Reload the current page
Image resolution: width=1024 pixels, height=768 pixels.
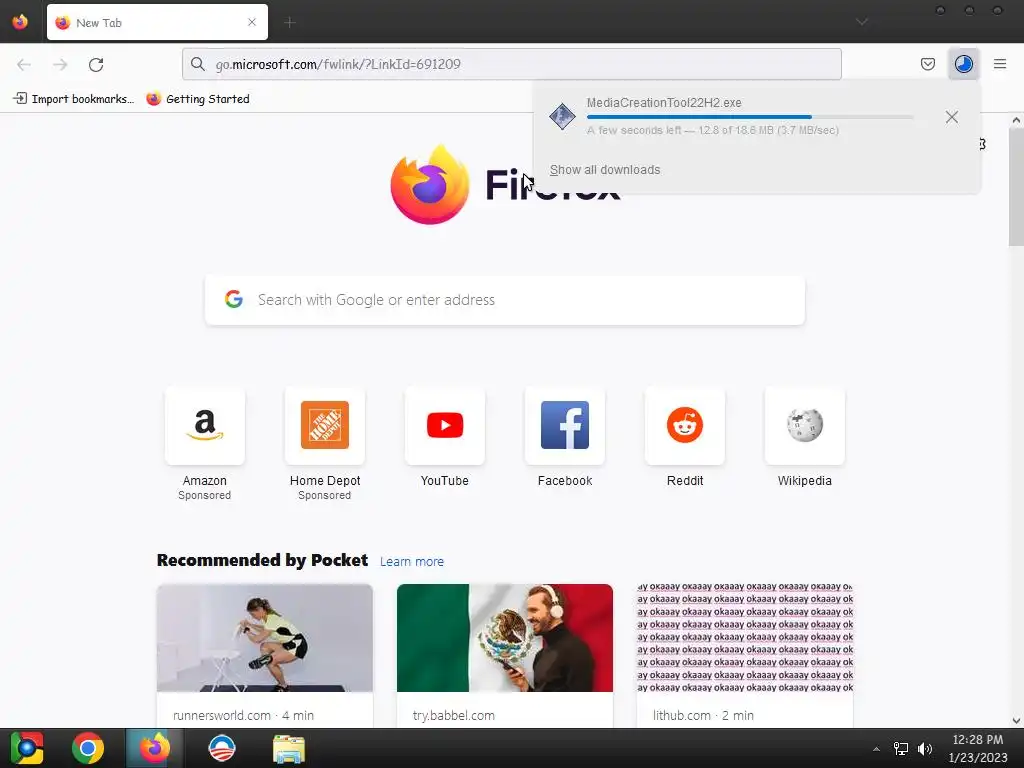pos(96,64)
